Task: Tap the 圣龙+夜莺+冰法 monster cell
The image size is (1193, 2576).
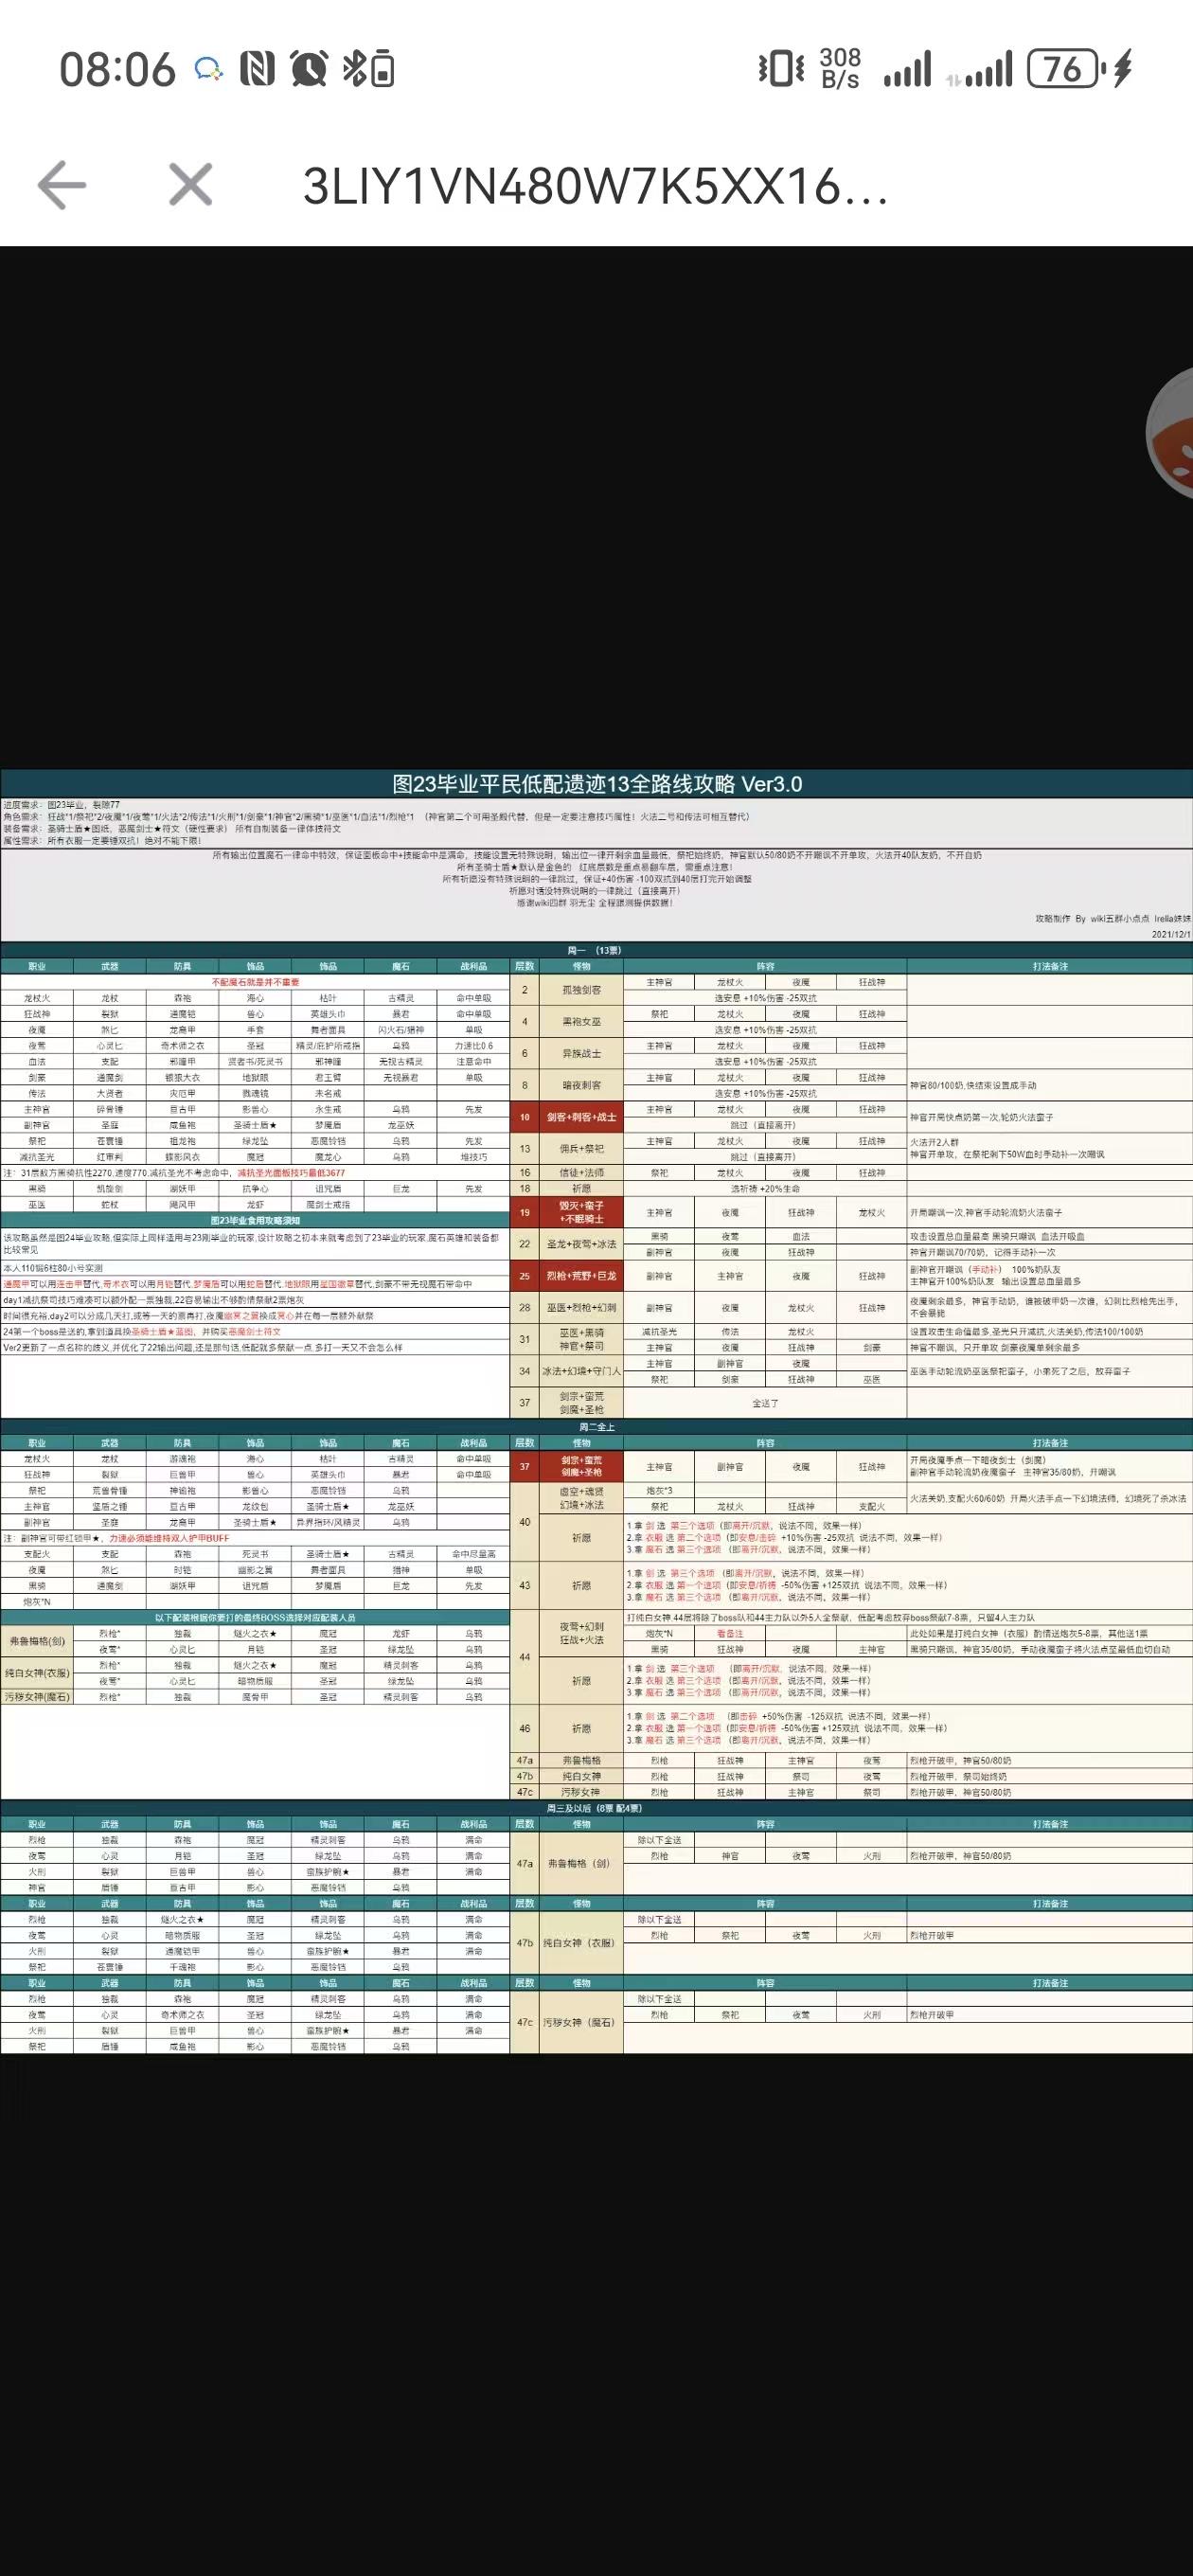Action: (581, 1244)
